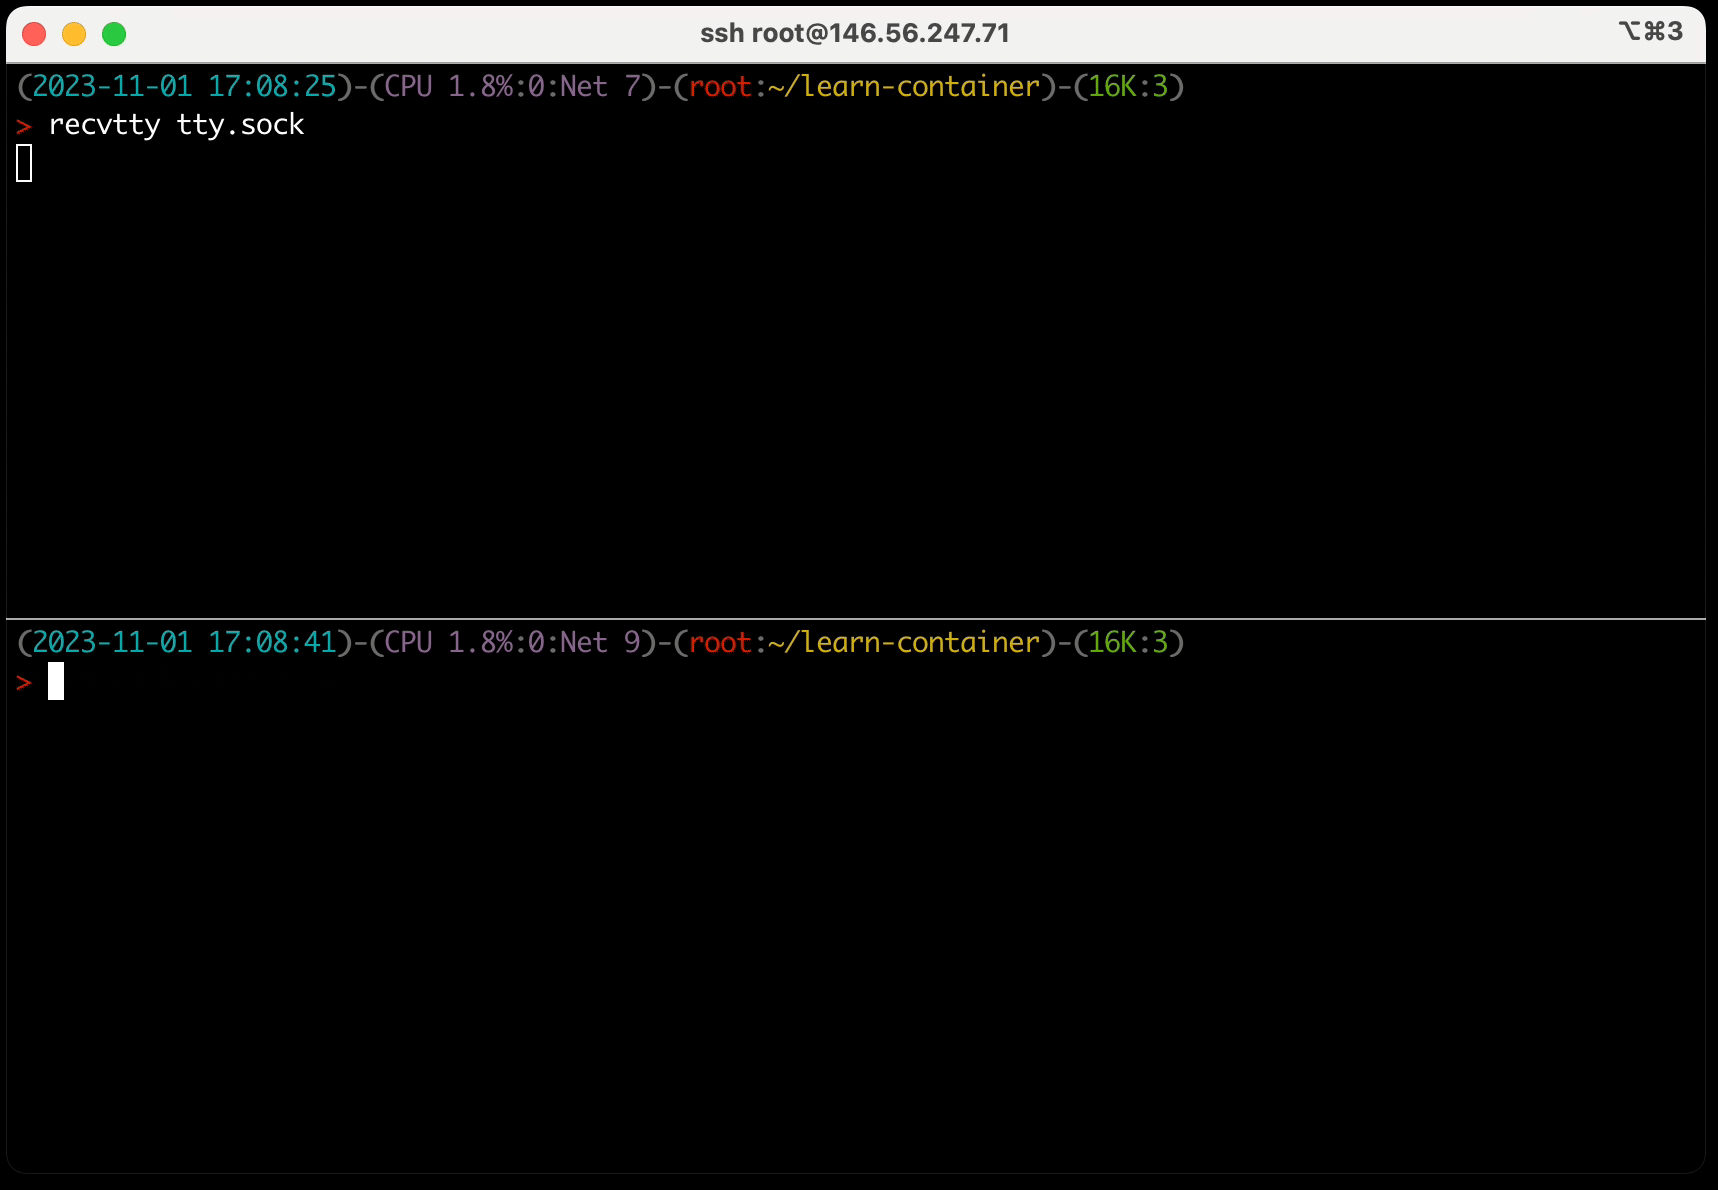Click the timestamp 17:08:25 in top pane

272,87
